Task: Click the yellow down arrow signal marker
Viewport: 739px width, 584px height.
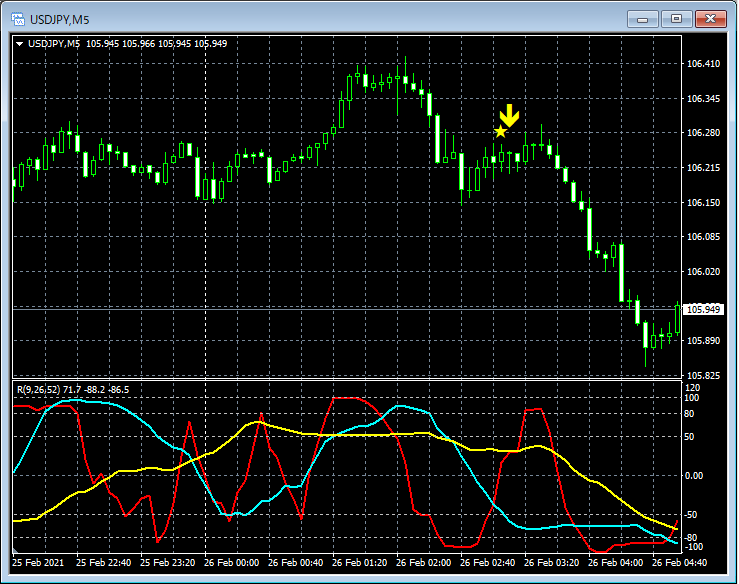Action: tap(509, 115)
